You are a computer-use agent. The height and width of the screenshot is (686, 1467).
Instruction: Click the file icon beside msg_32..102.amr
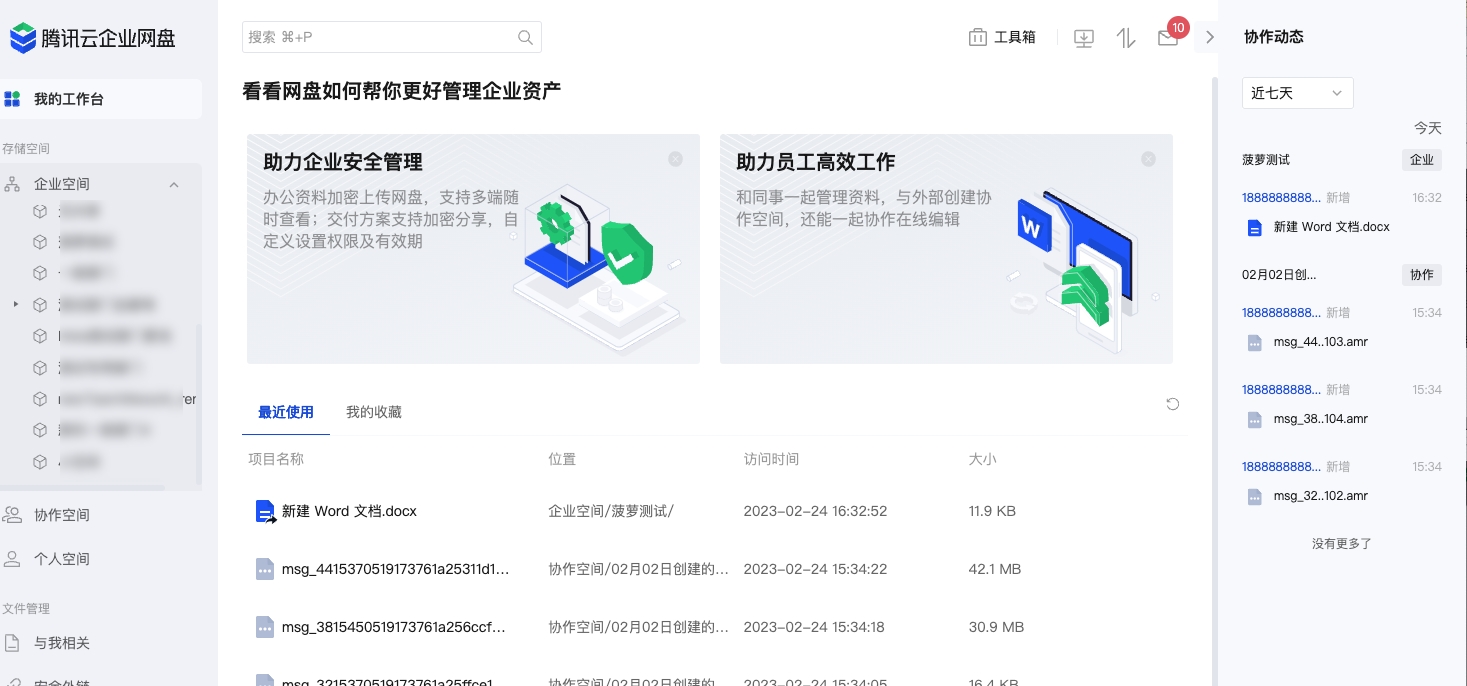click(1255, 497)
